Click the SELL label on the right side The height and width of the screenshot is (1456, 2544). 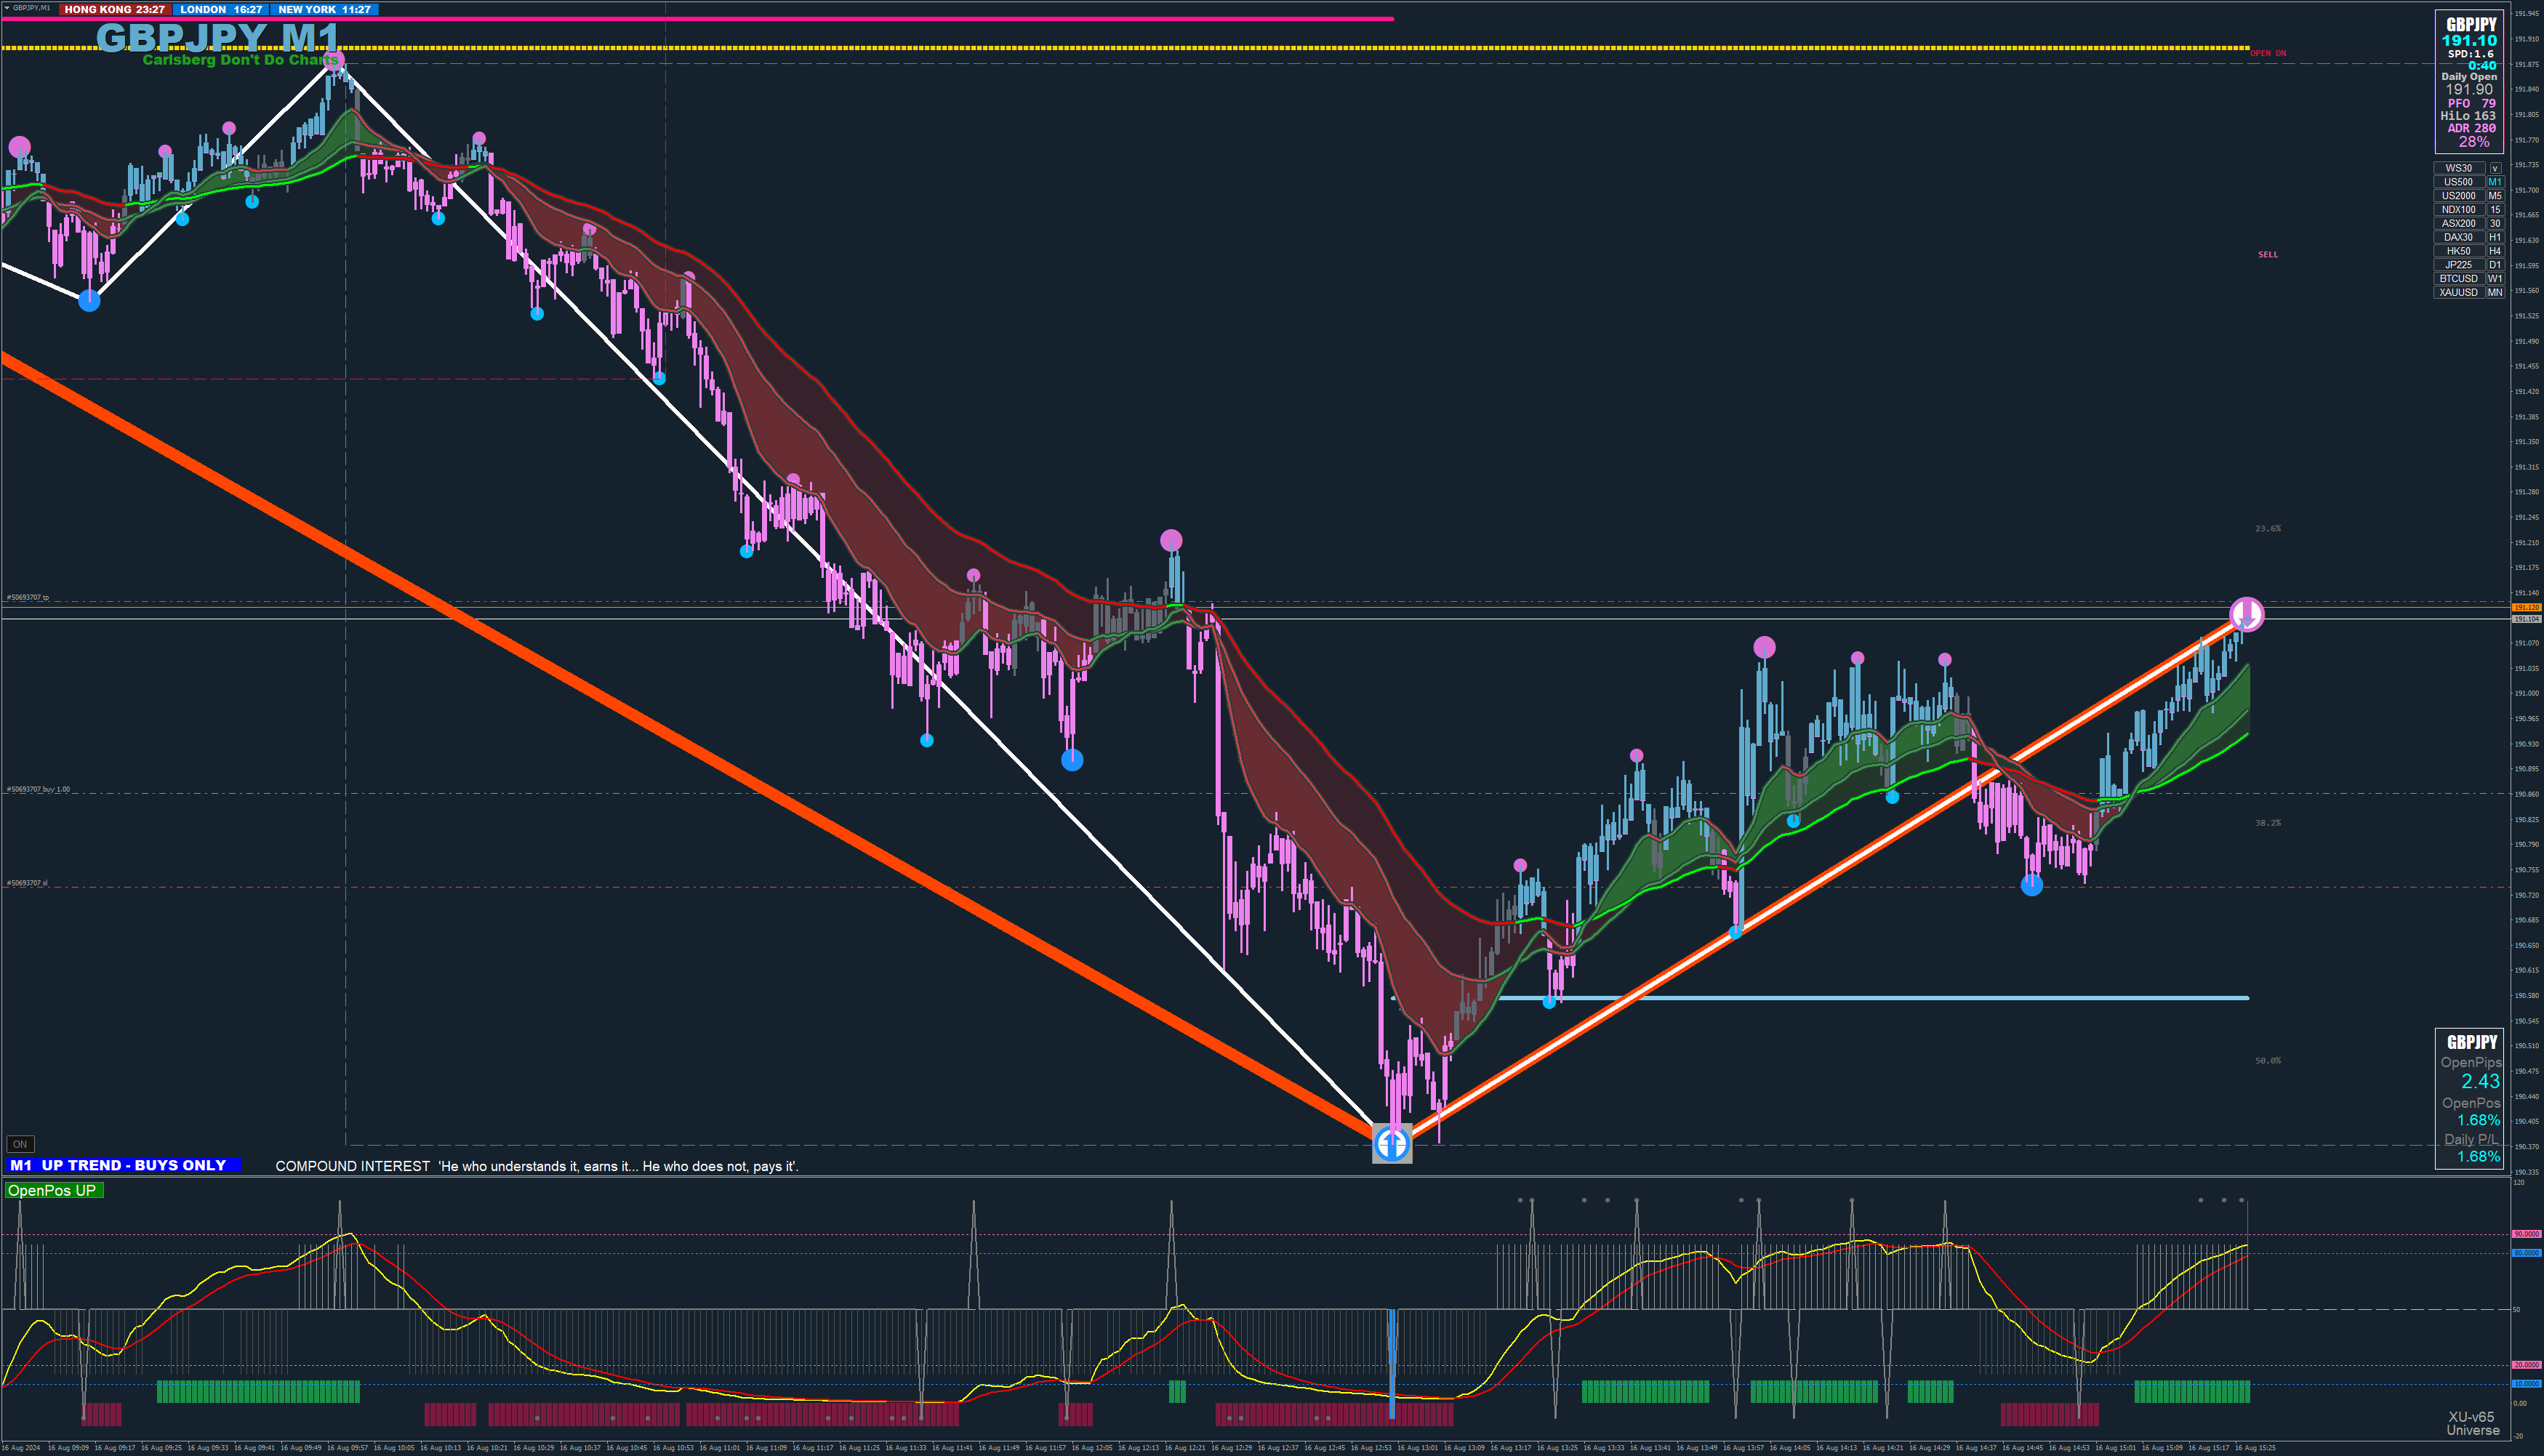tap(2267, 255)
